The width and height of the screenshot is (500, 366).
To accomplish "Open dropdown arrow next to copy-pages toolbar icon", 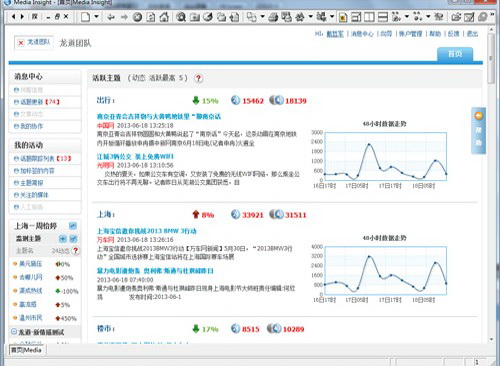I will click(262, 16).
